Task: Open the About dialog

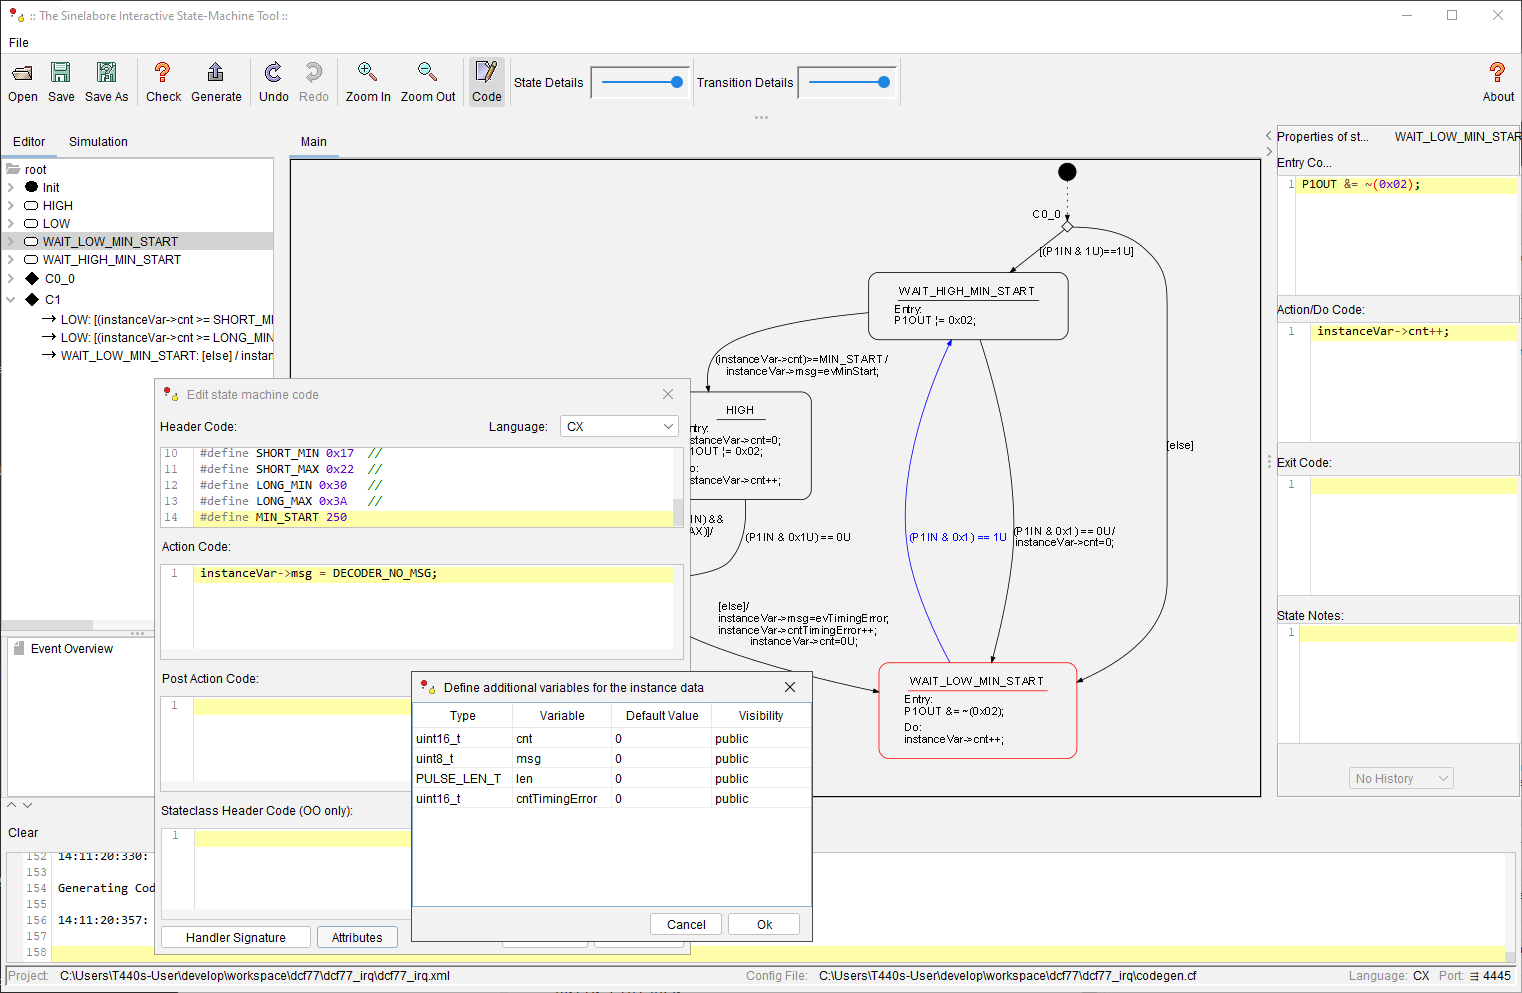Action: [1497, 80]
